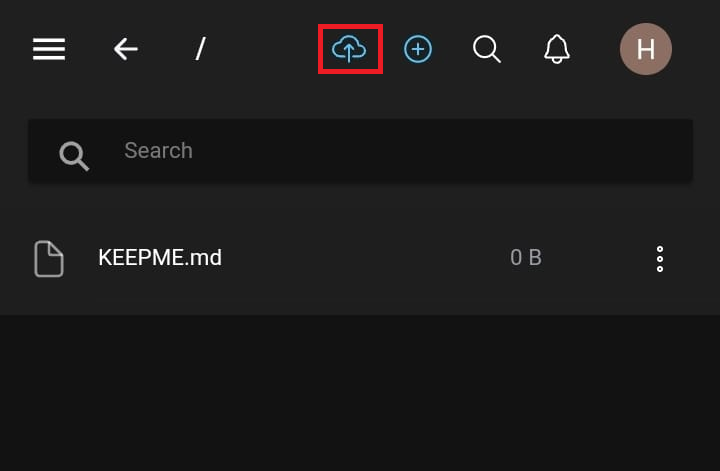Screen dimensions: 720x471
Task: Select KEEPME.md row between name and size
Action: point(360,258)
